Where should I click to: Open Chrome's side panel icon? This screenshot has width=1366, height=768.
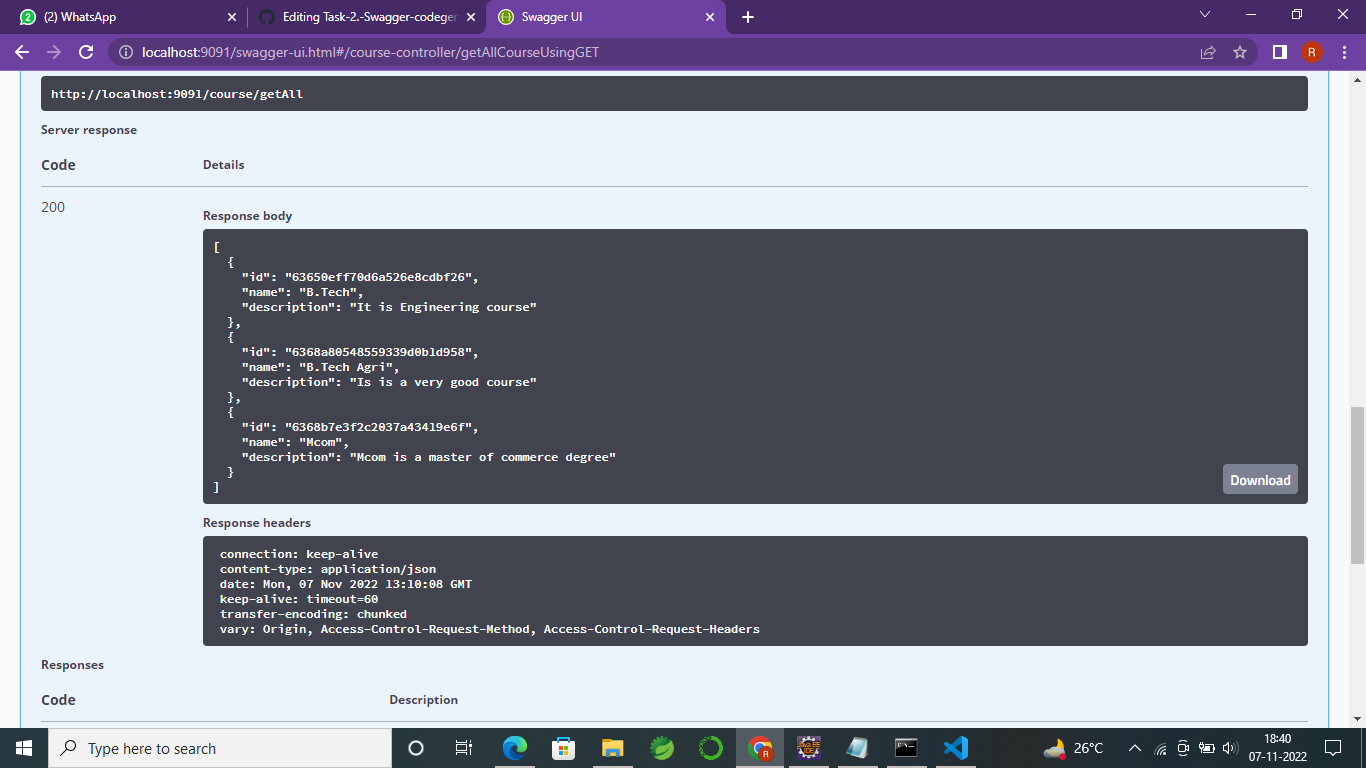[x=1280, y=52]
